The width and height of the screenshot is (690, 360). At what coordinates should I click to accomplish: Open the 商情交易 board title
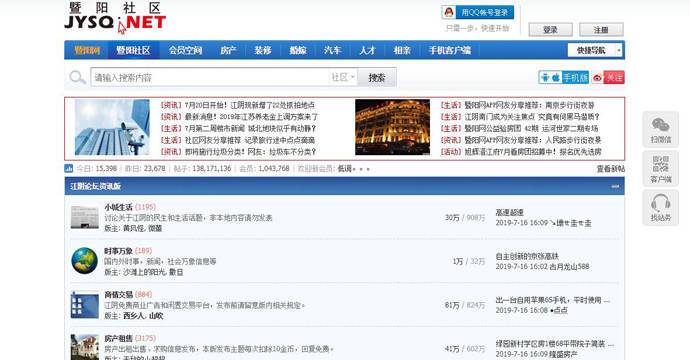pyautogui.click(x=118, y=294)
